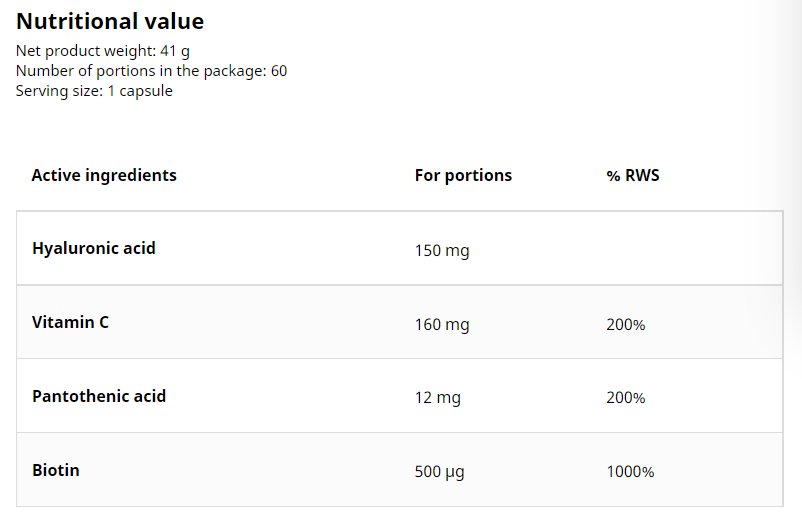
Task: Click the 500 µg value
Action: coord(440,471)
